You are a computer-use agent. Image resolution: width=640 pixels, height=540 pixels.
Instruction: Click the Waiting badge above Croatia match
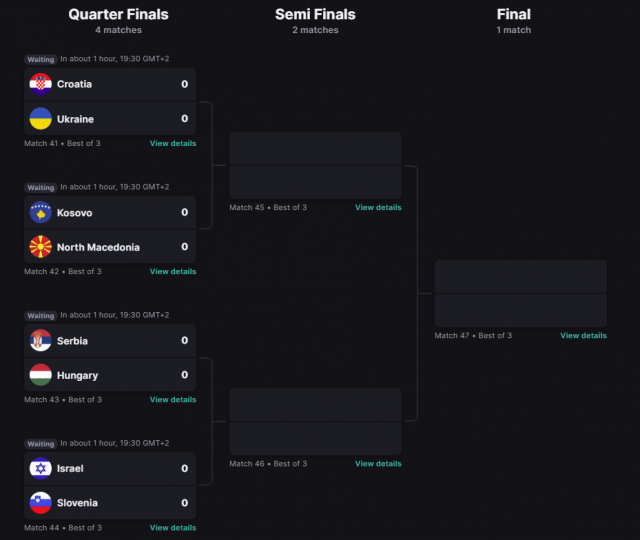[x=41, y=60]
